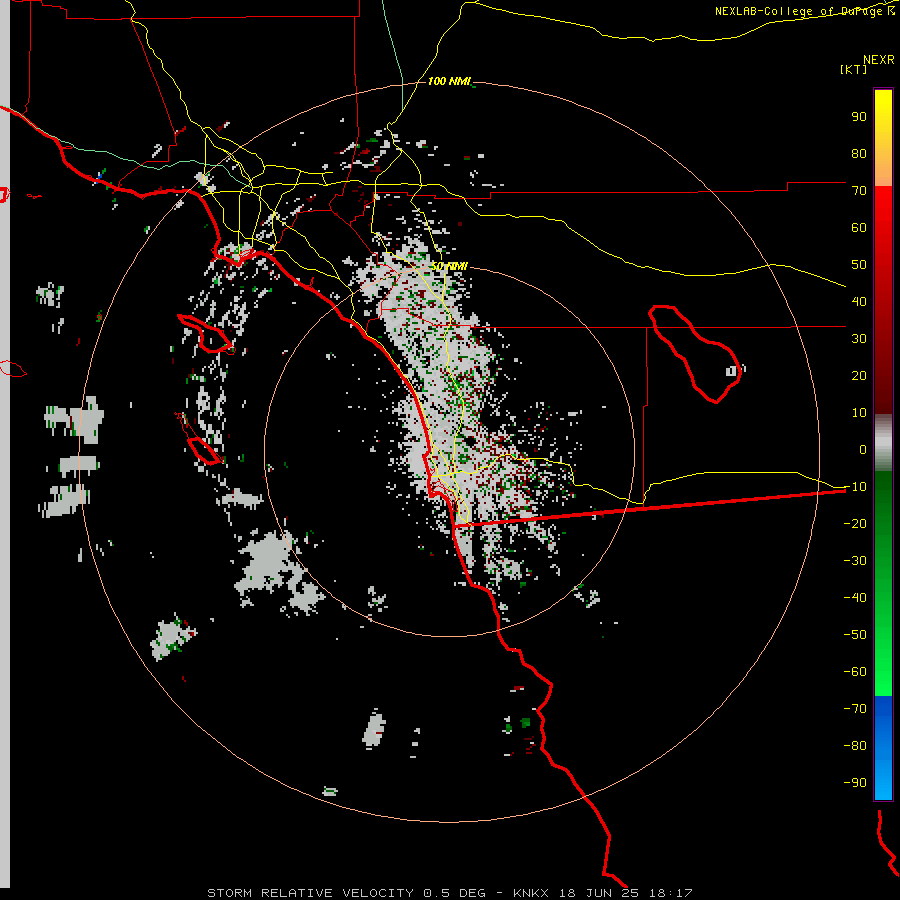The width and height of the screenshot is (900, 900).
Task: Click the positive 70 scale value
Action: [859, 191]
